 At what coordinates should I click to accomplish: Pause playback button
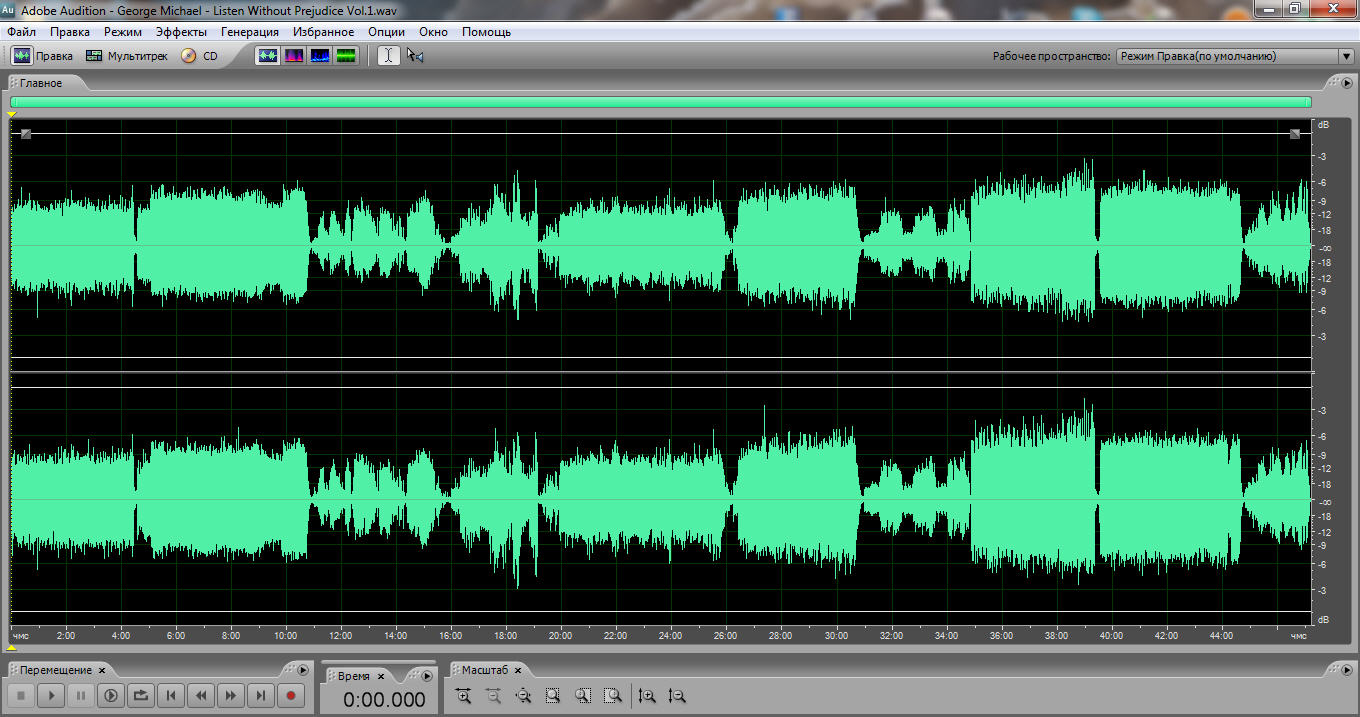tap(81, 695)
